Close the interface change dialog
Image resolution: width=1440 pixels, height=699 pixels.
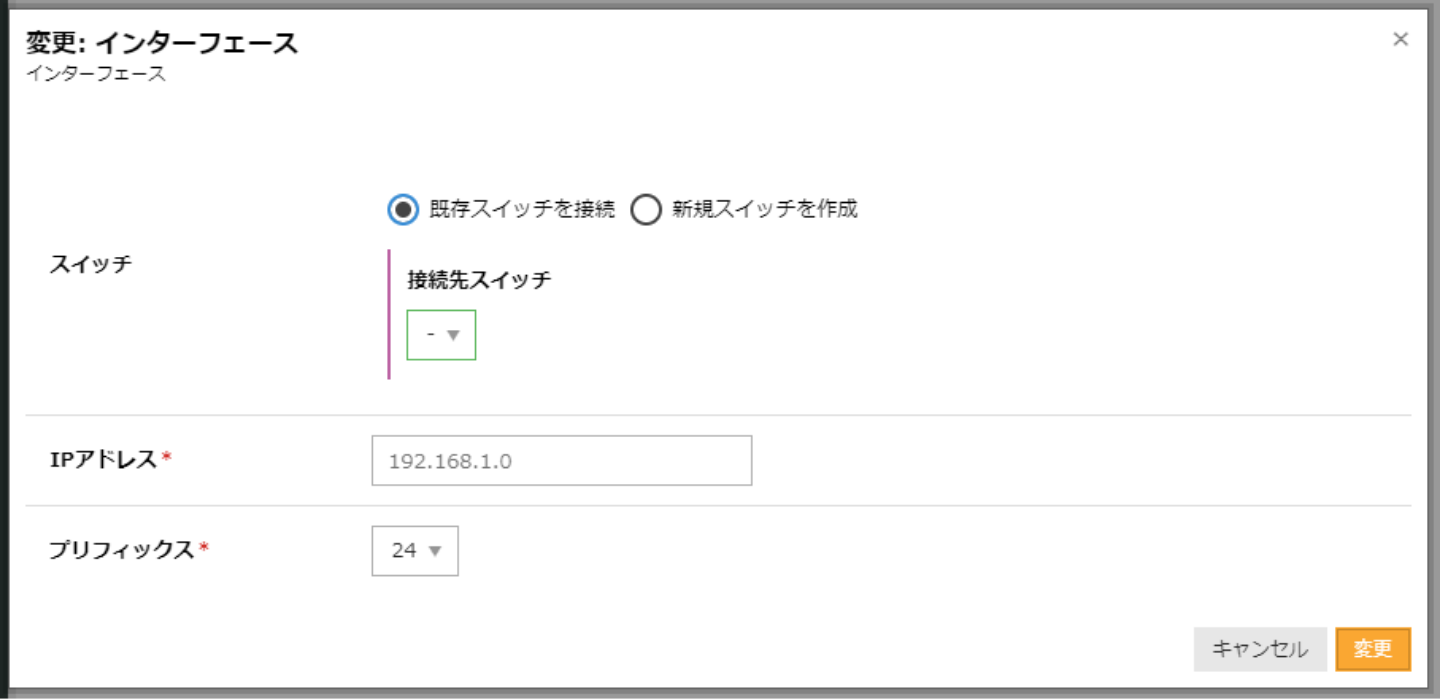click(x=1400, y=39)
